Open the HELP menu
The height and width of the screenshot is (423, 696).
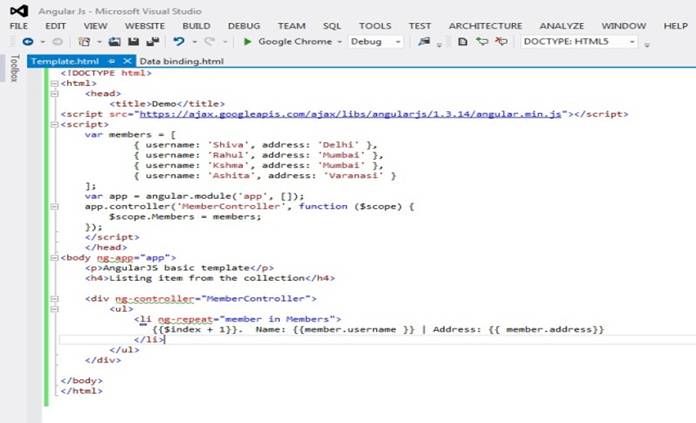[x=676, y=26]
